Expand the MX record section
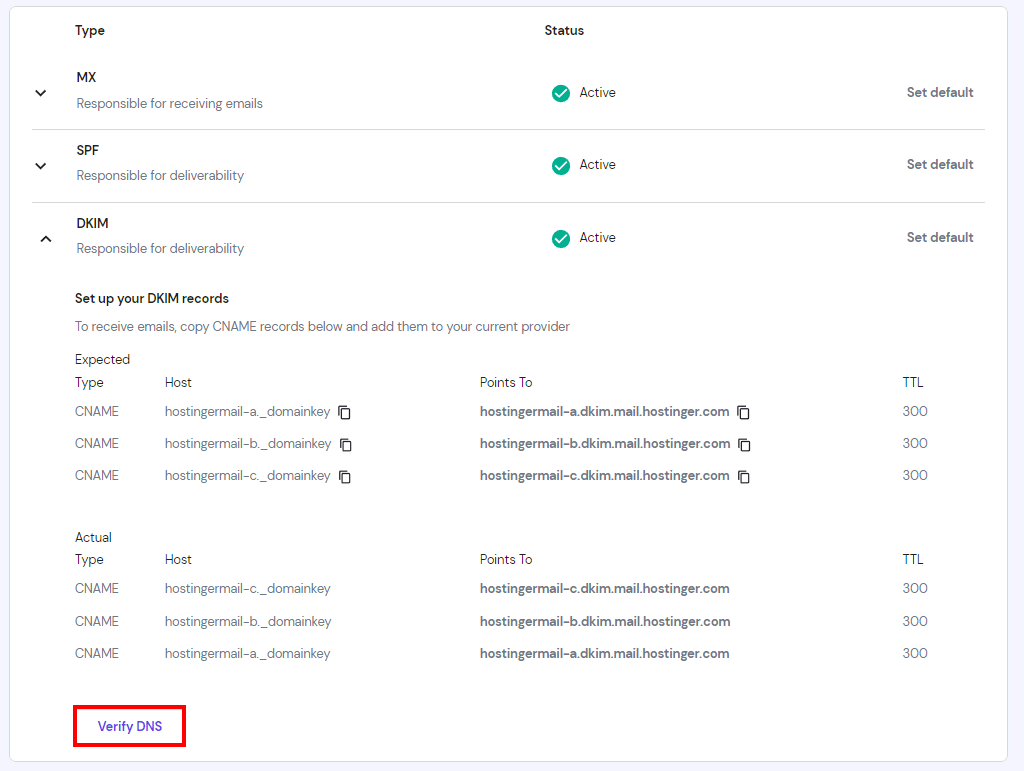Screen dimensions: 1024x771 click(40, 92)
